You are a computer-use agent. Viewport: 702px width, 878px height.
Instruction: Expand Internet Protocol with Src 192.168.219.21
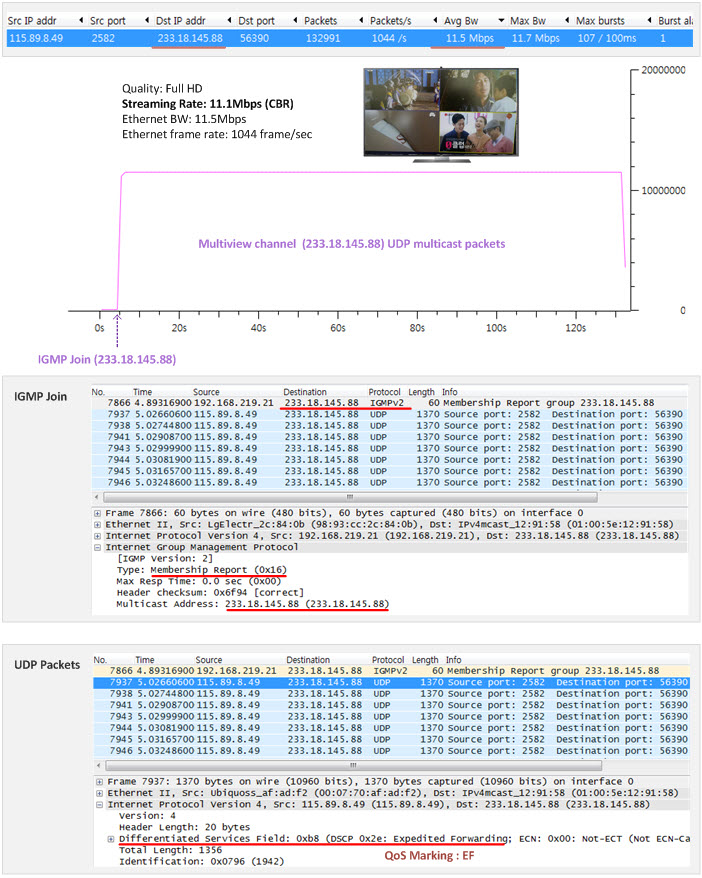click(97, 536)
